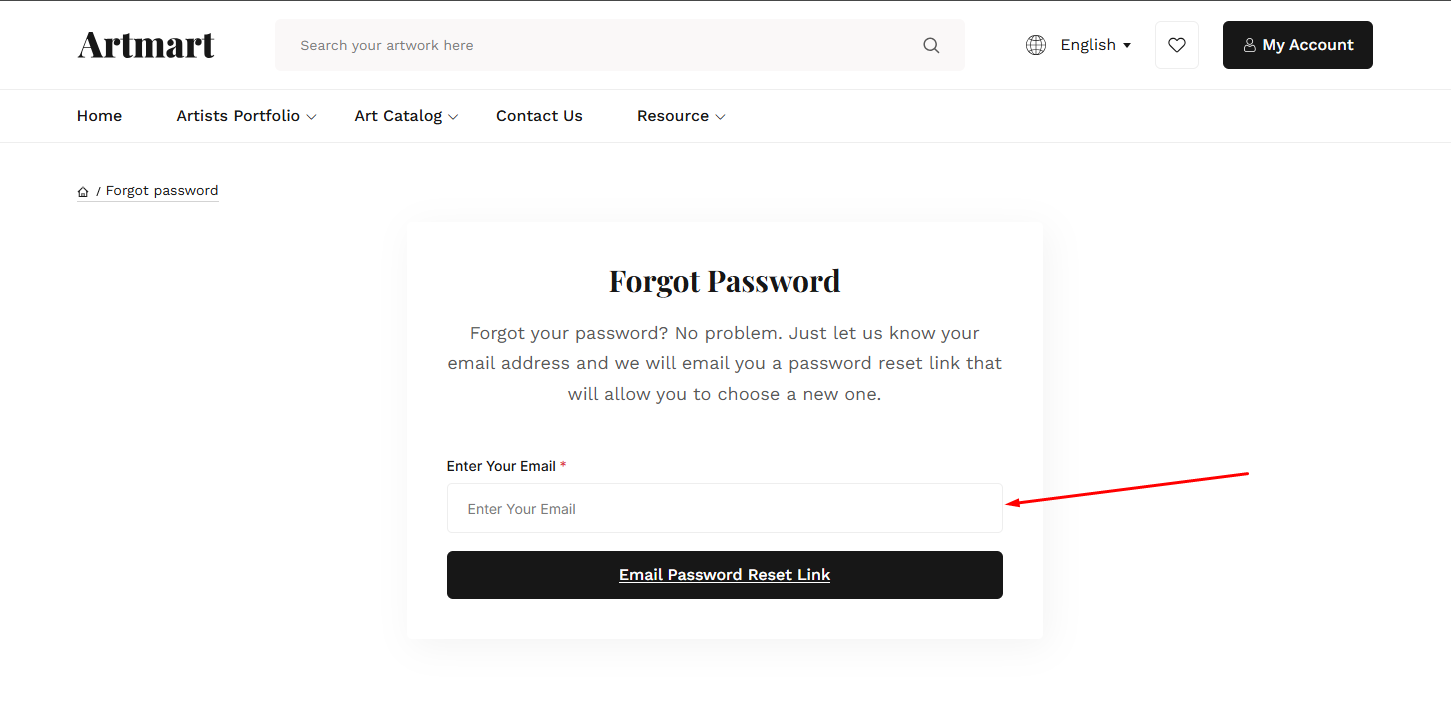This screenshot has height=706, width=1451.
Task: Open My Account
Action: [1297, 45]
